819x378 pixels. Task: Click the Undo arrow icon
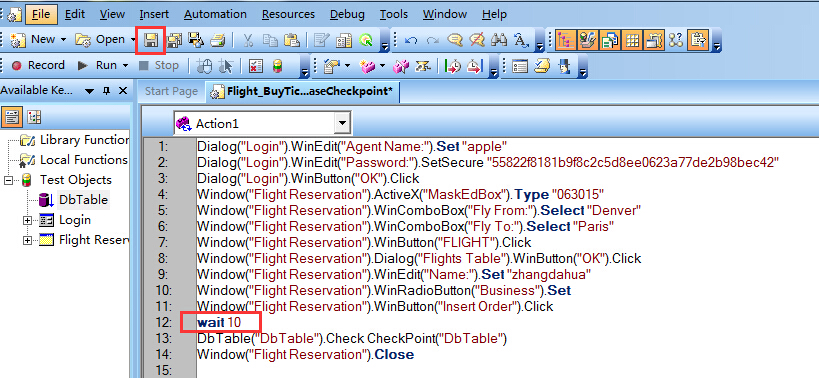tap(411, 40)
